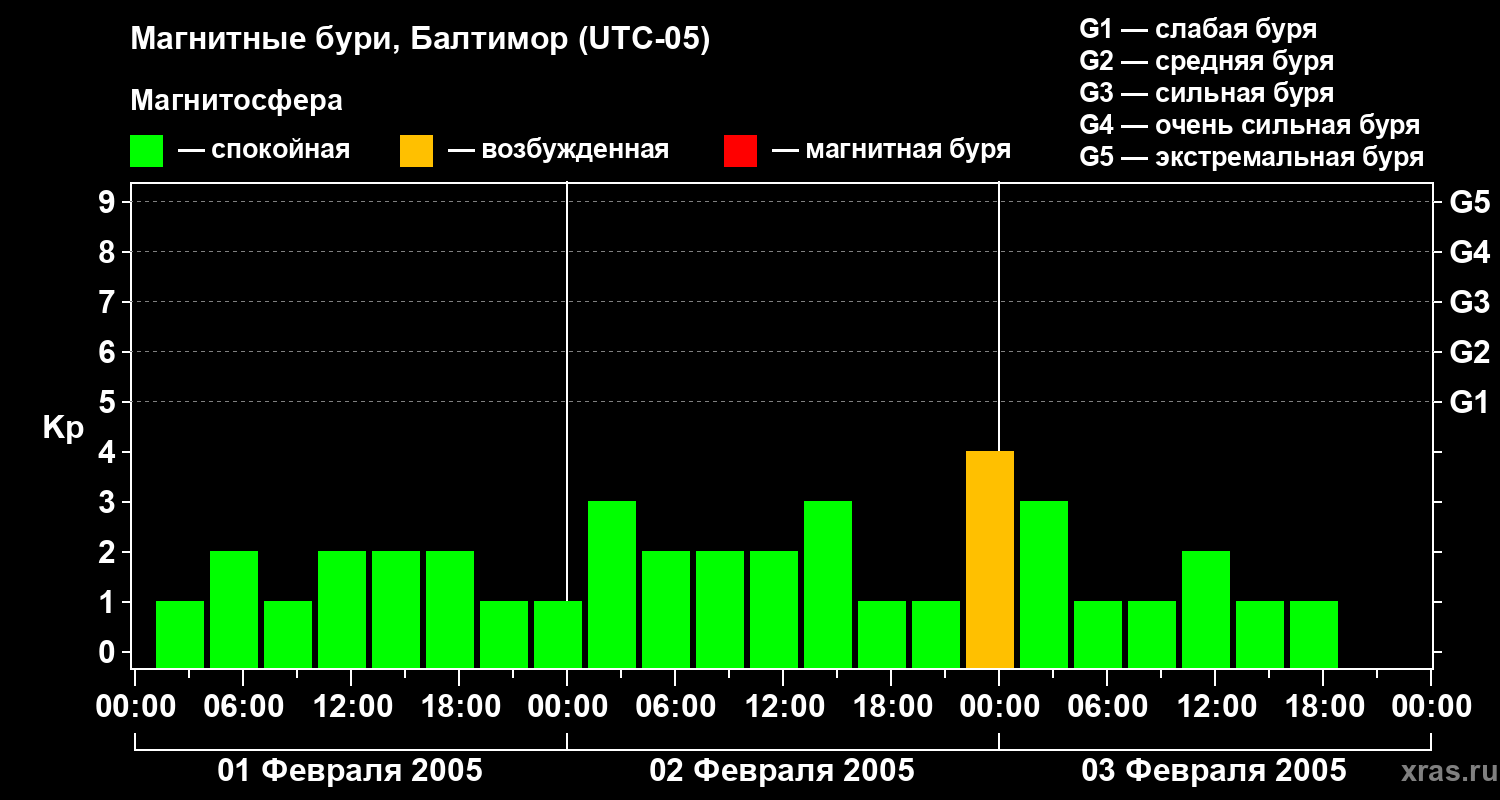This screenshot has width=1500, height=800.
Task: Click the last green bar on 03 February
Action: [1314, 635]
